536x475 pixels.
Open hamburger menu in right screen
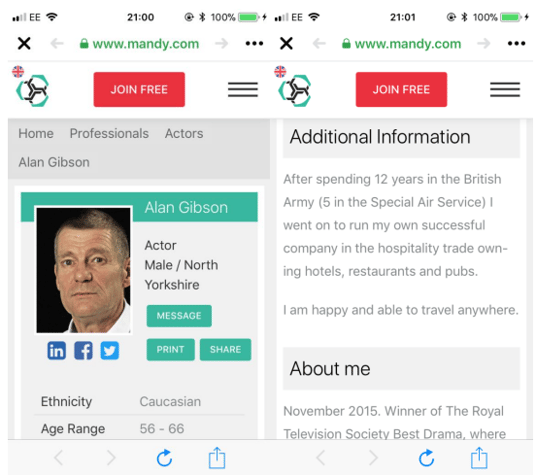pyautogui.click(x=505, y=90)
